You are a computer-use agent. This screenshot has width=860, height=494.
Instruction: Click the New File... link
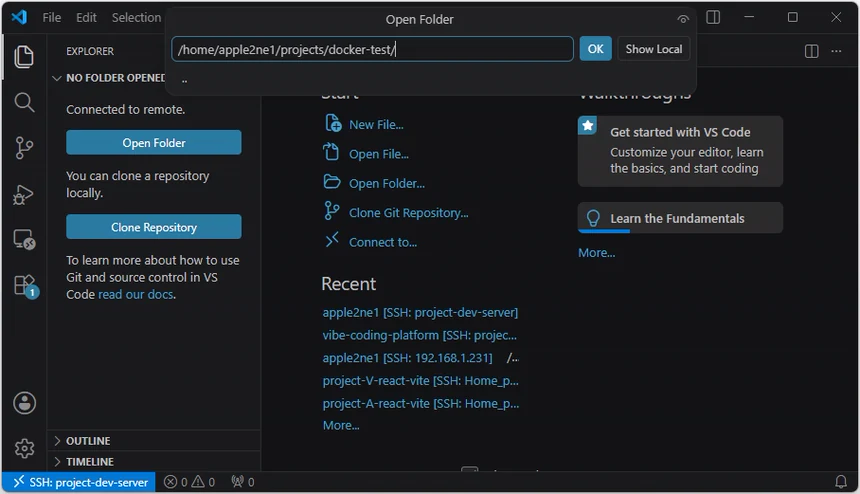pyautogui.click(x=376, y=125)
